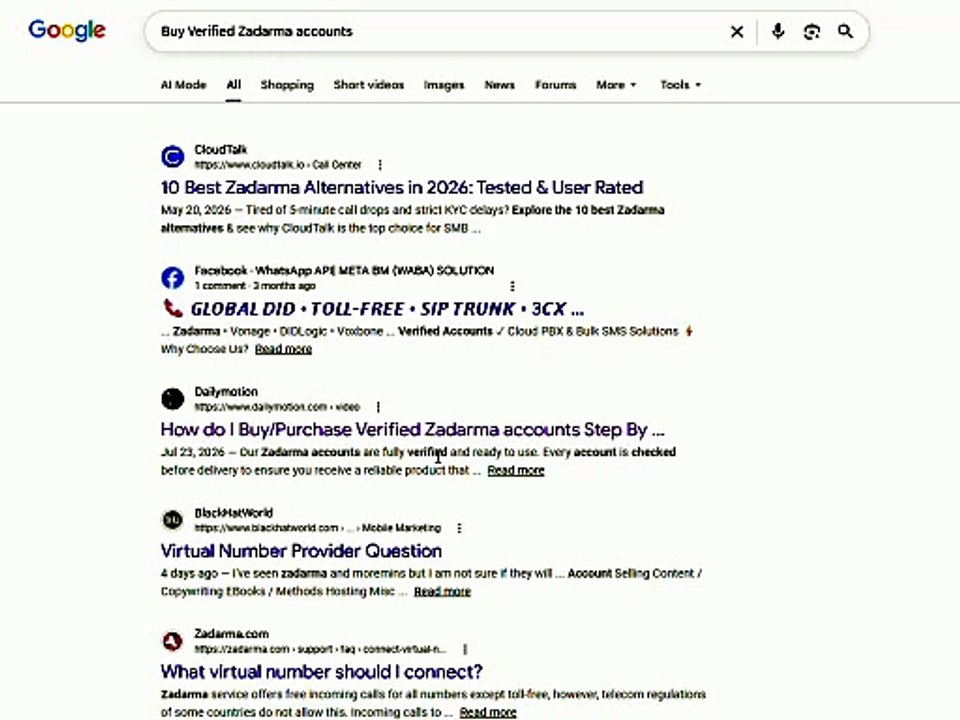This screenshot has width=960, height=720.
Task: Expand Read more on the Dailymotion snippet
Action: 516,470
